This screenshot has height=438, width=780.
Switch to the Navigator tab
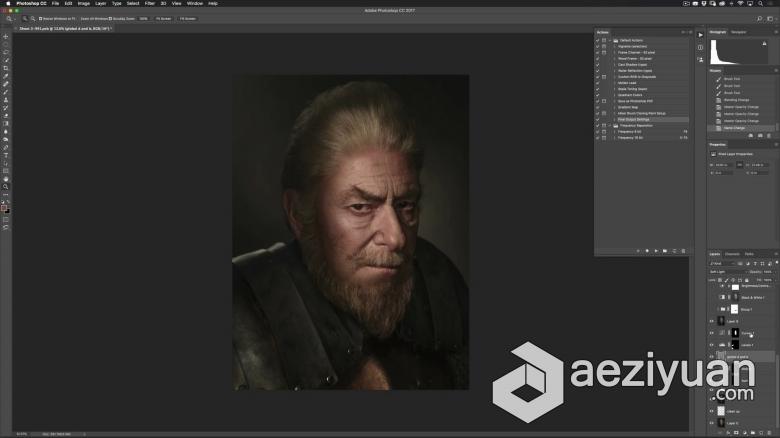[739, 32]
